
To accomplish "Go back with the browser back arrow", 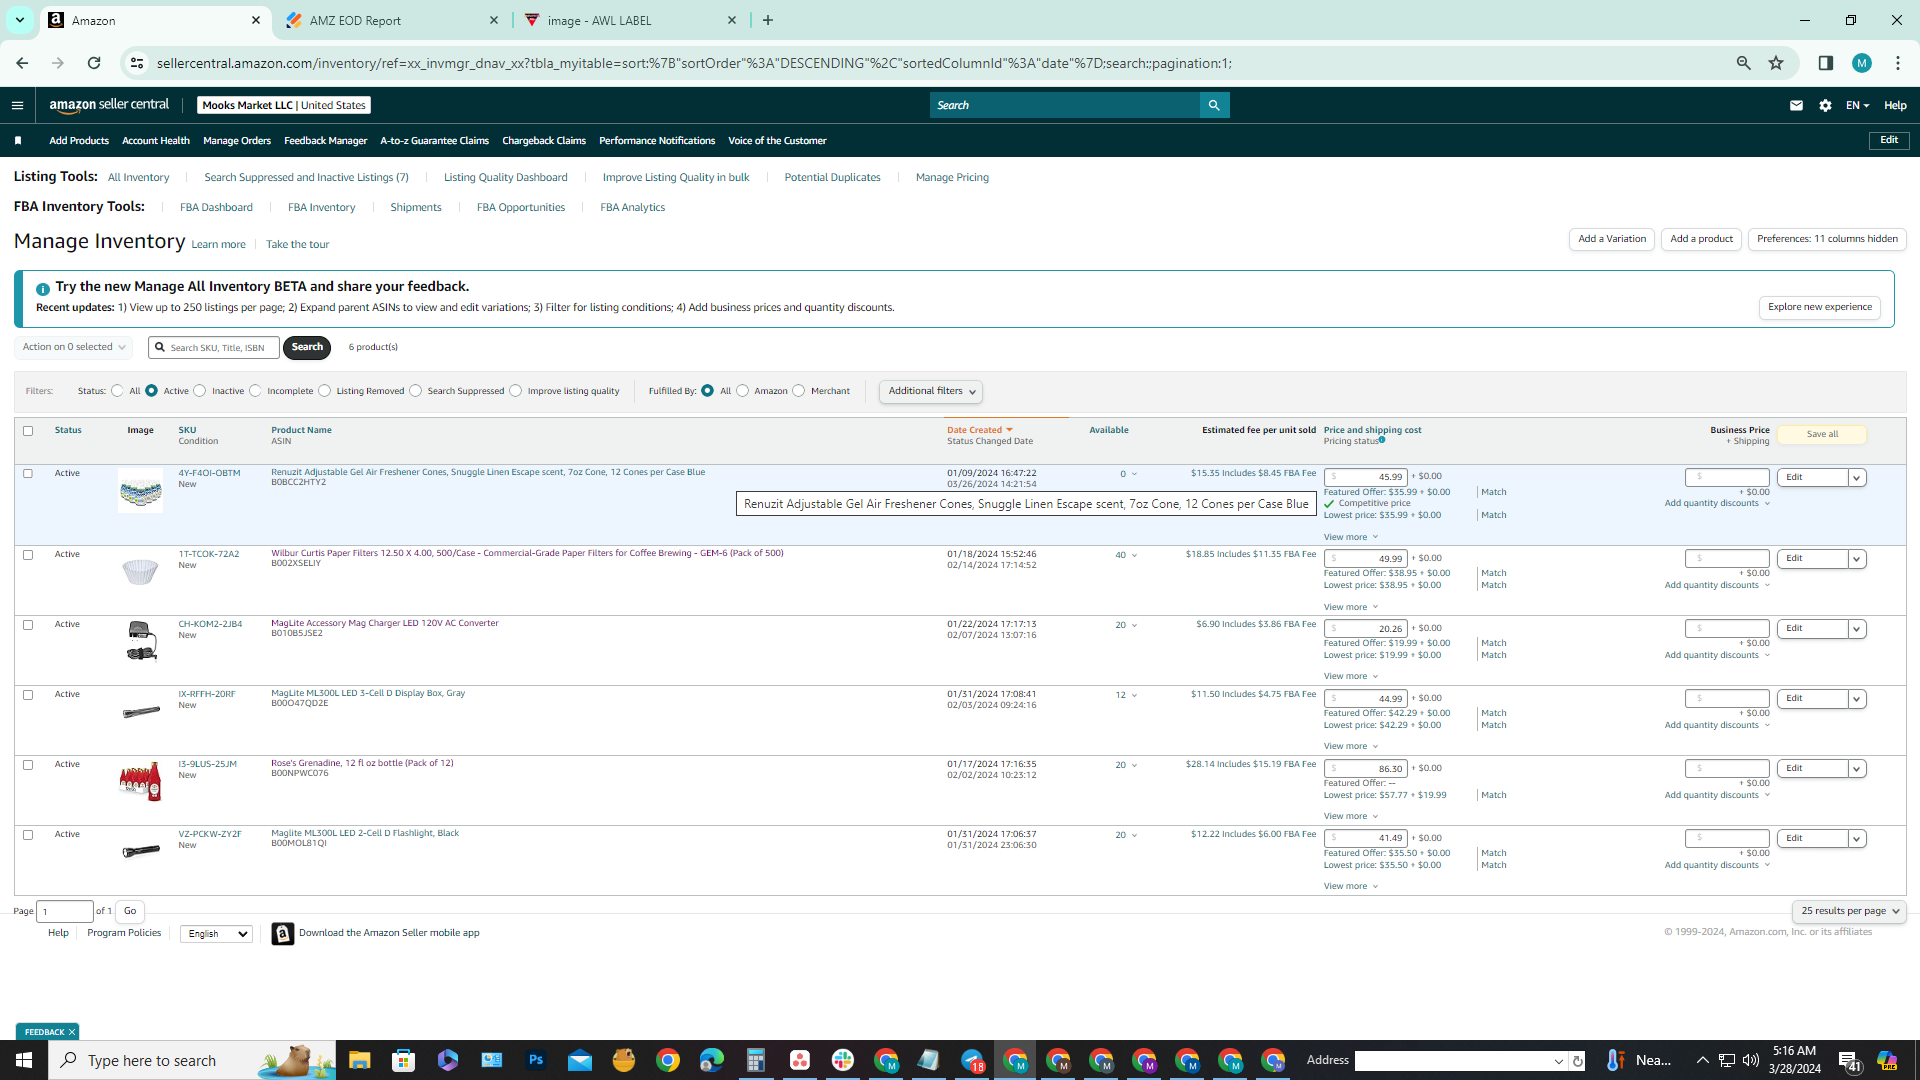I will (22, 63).
